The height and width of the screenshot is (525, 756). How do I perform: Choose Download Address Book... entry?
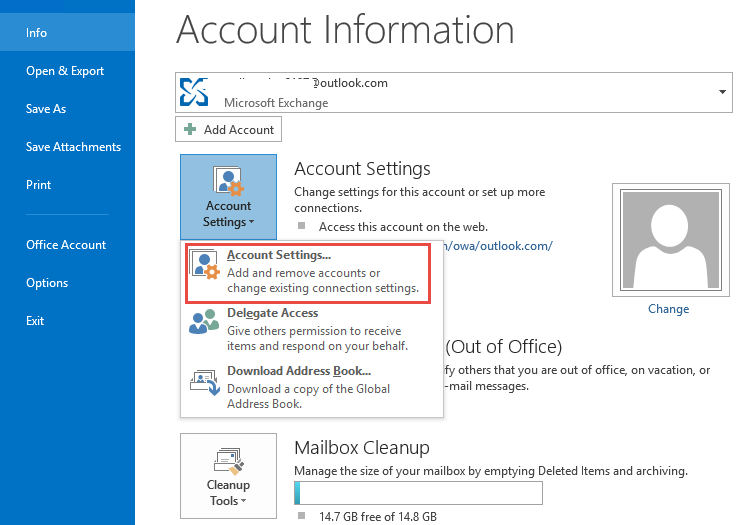(311, 390)
